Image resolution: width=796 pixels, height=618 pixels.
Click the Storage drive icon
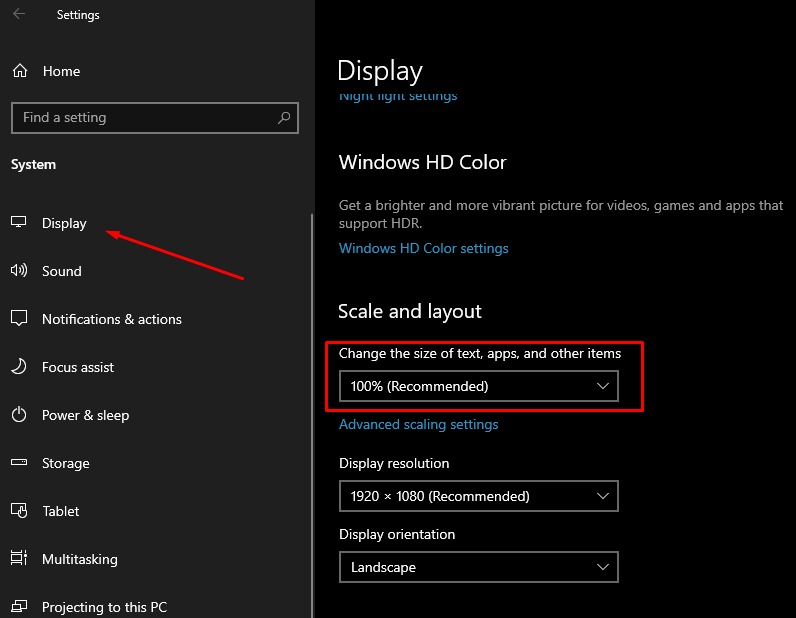tap(19, 462)
